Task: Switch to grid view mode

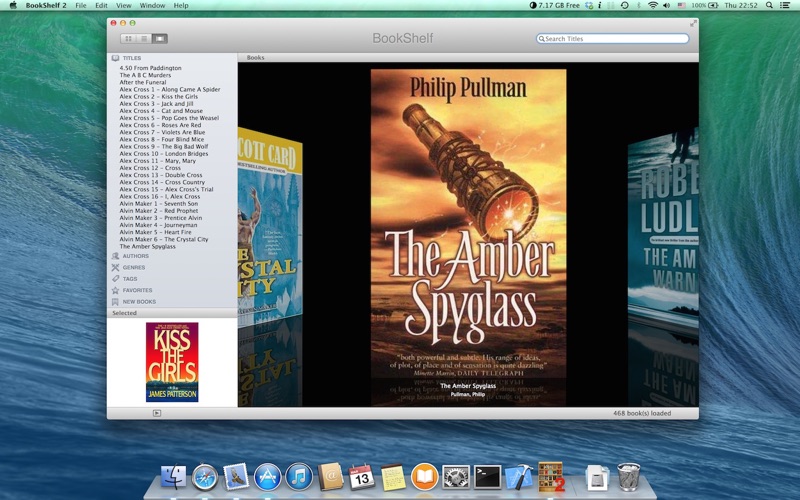Action: pos(128,38)
